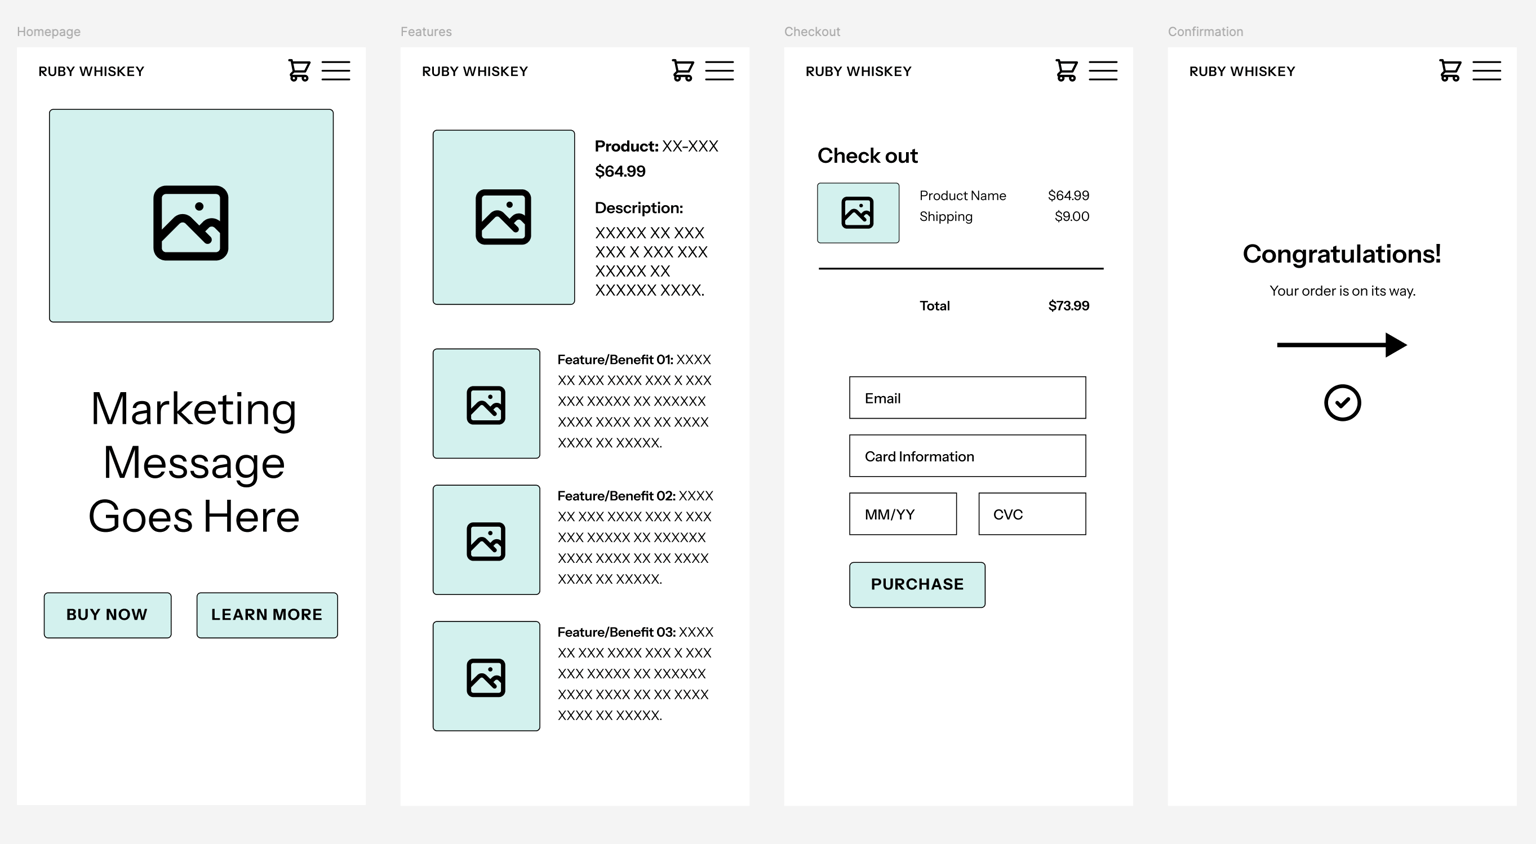Open hamburger menu on the Checkout frame
This screenshot has width=1536, height=844.
(x=1103, y=70)
